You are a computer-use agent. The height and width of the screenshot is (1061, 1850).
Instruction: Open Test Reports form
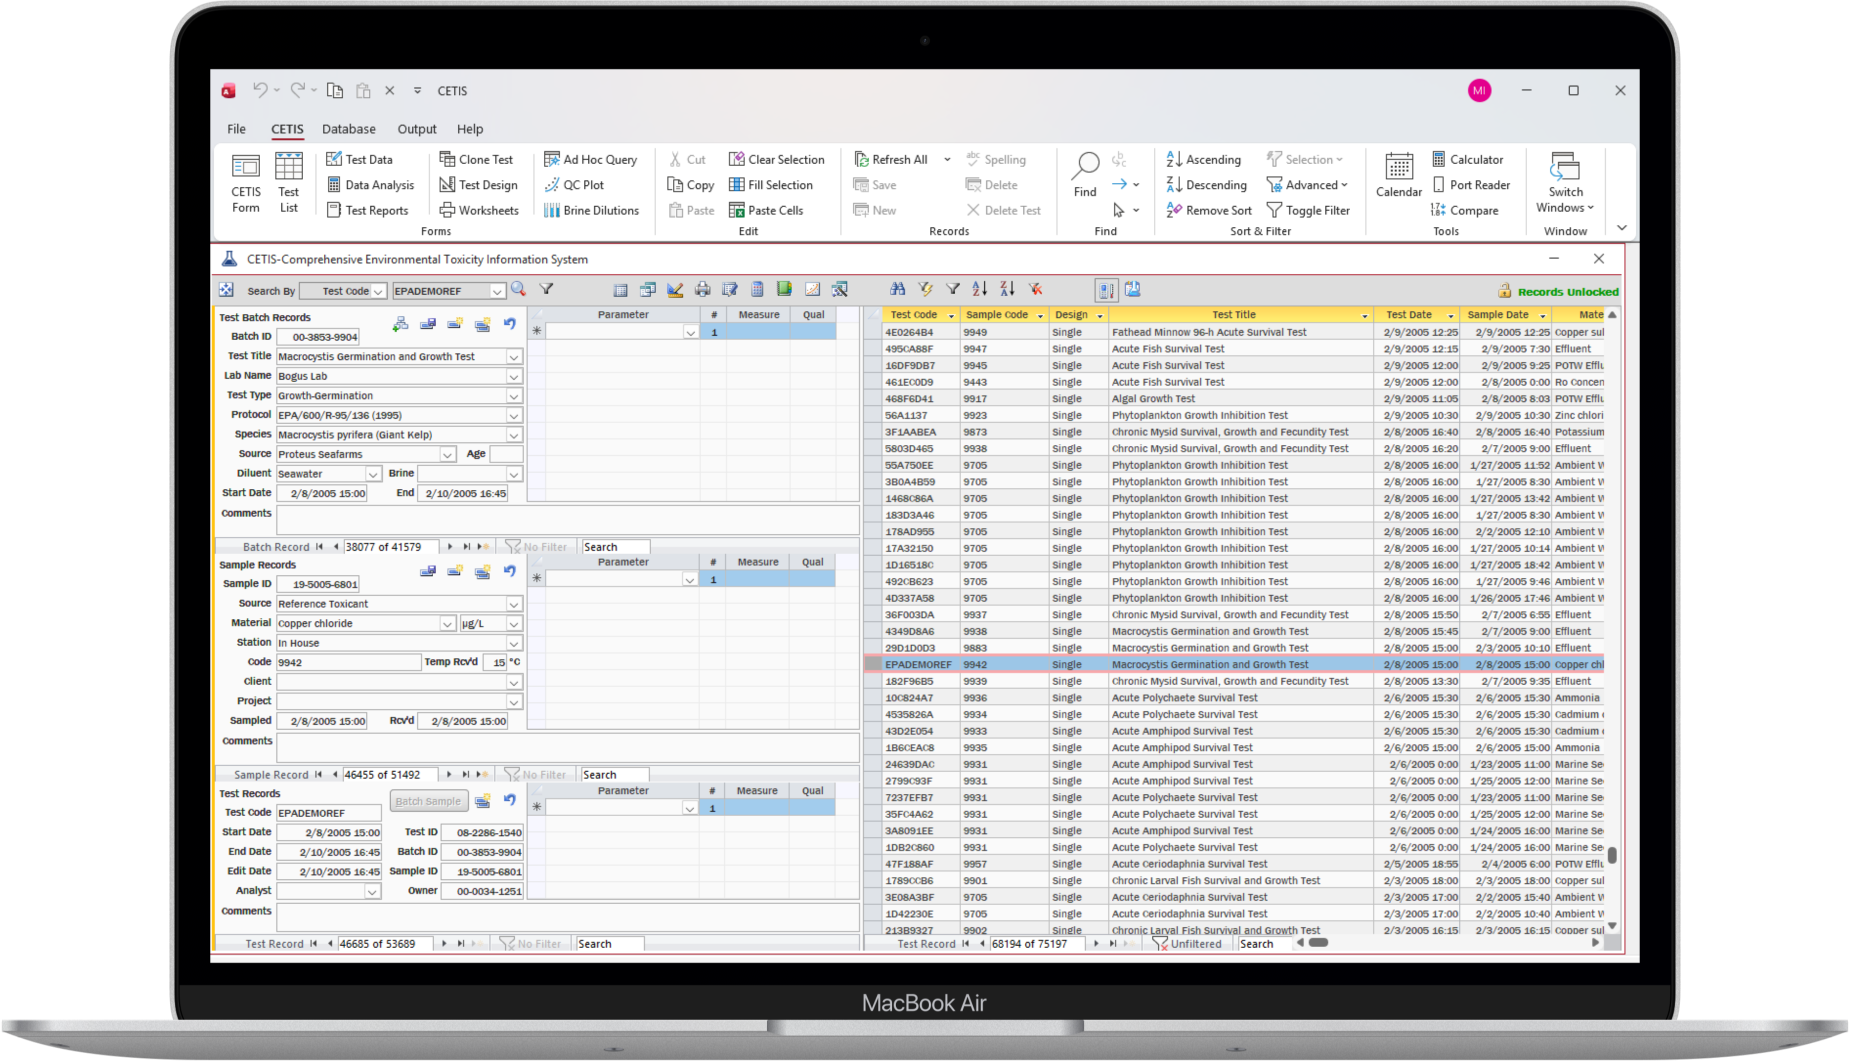[x=367, y=210]
